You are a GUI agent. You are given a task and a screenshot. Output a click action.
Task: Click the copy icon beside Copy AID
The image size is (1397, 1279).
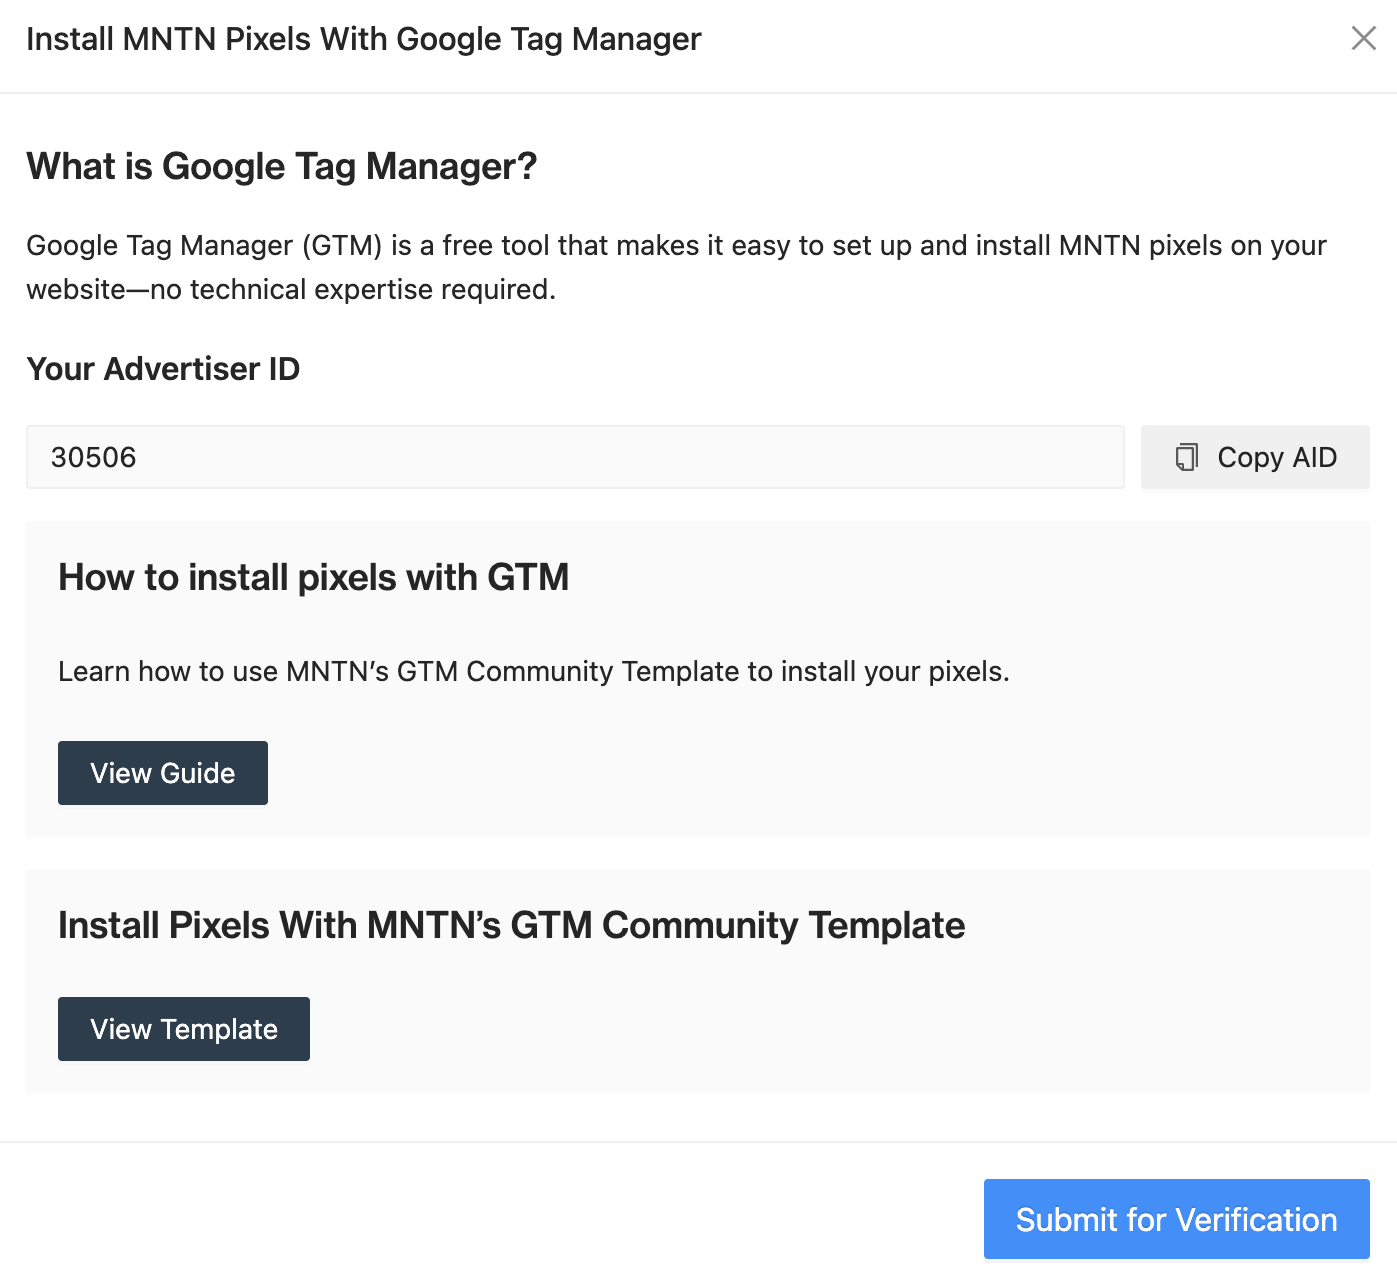click(1186, 457)
